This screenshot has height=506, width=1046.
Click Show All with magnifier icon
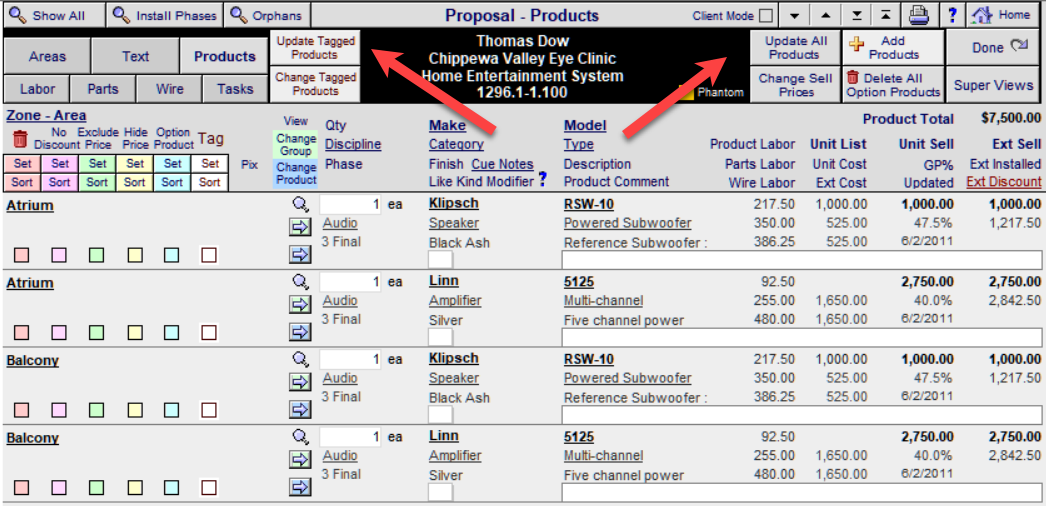(53, 15)
